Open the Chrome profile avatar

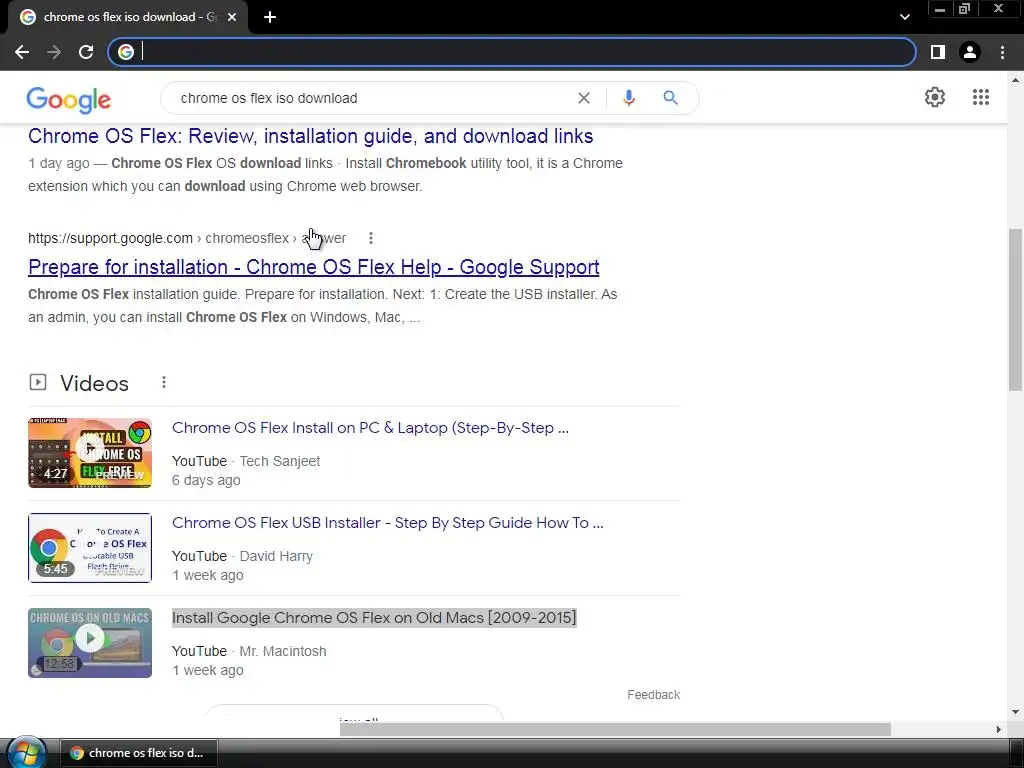pos(970,52)
